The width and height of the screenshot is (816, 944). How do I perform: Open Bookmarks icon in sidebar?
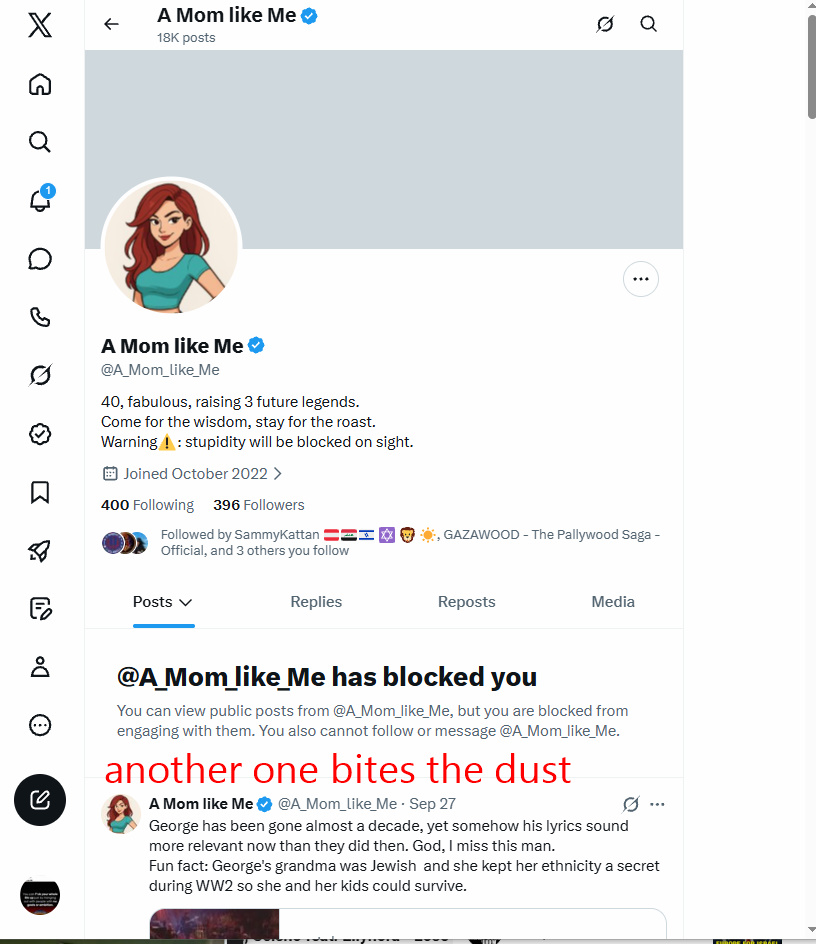tap(40, 492)
